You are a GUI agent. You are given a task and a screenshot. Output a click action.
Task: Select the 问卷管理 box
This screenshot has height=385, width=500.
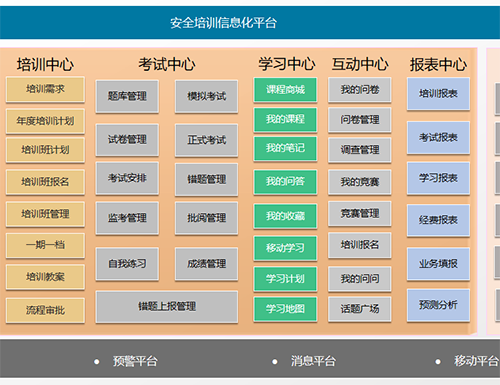click(x=360, y=120)
